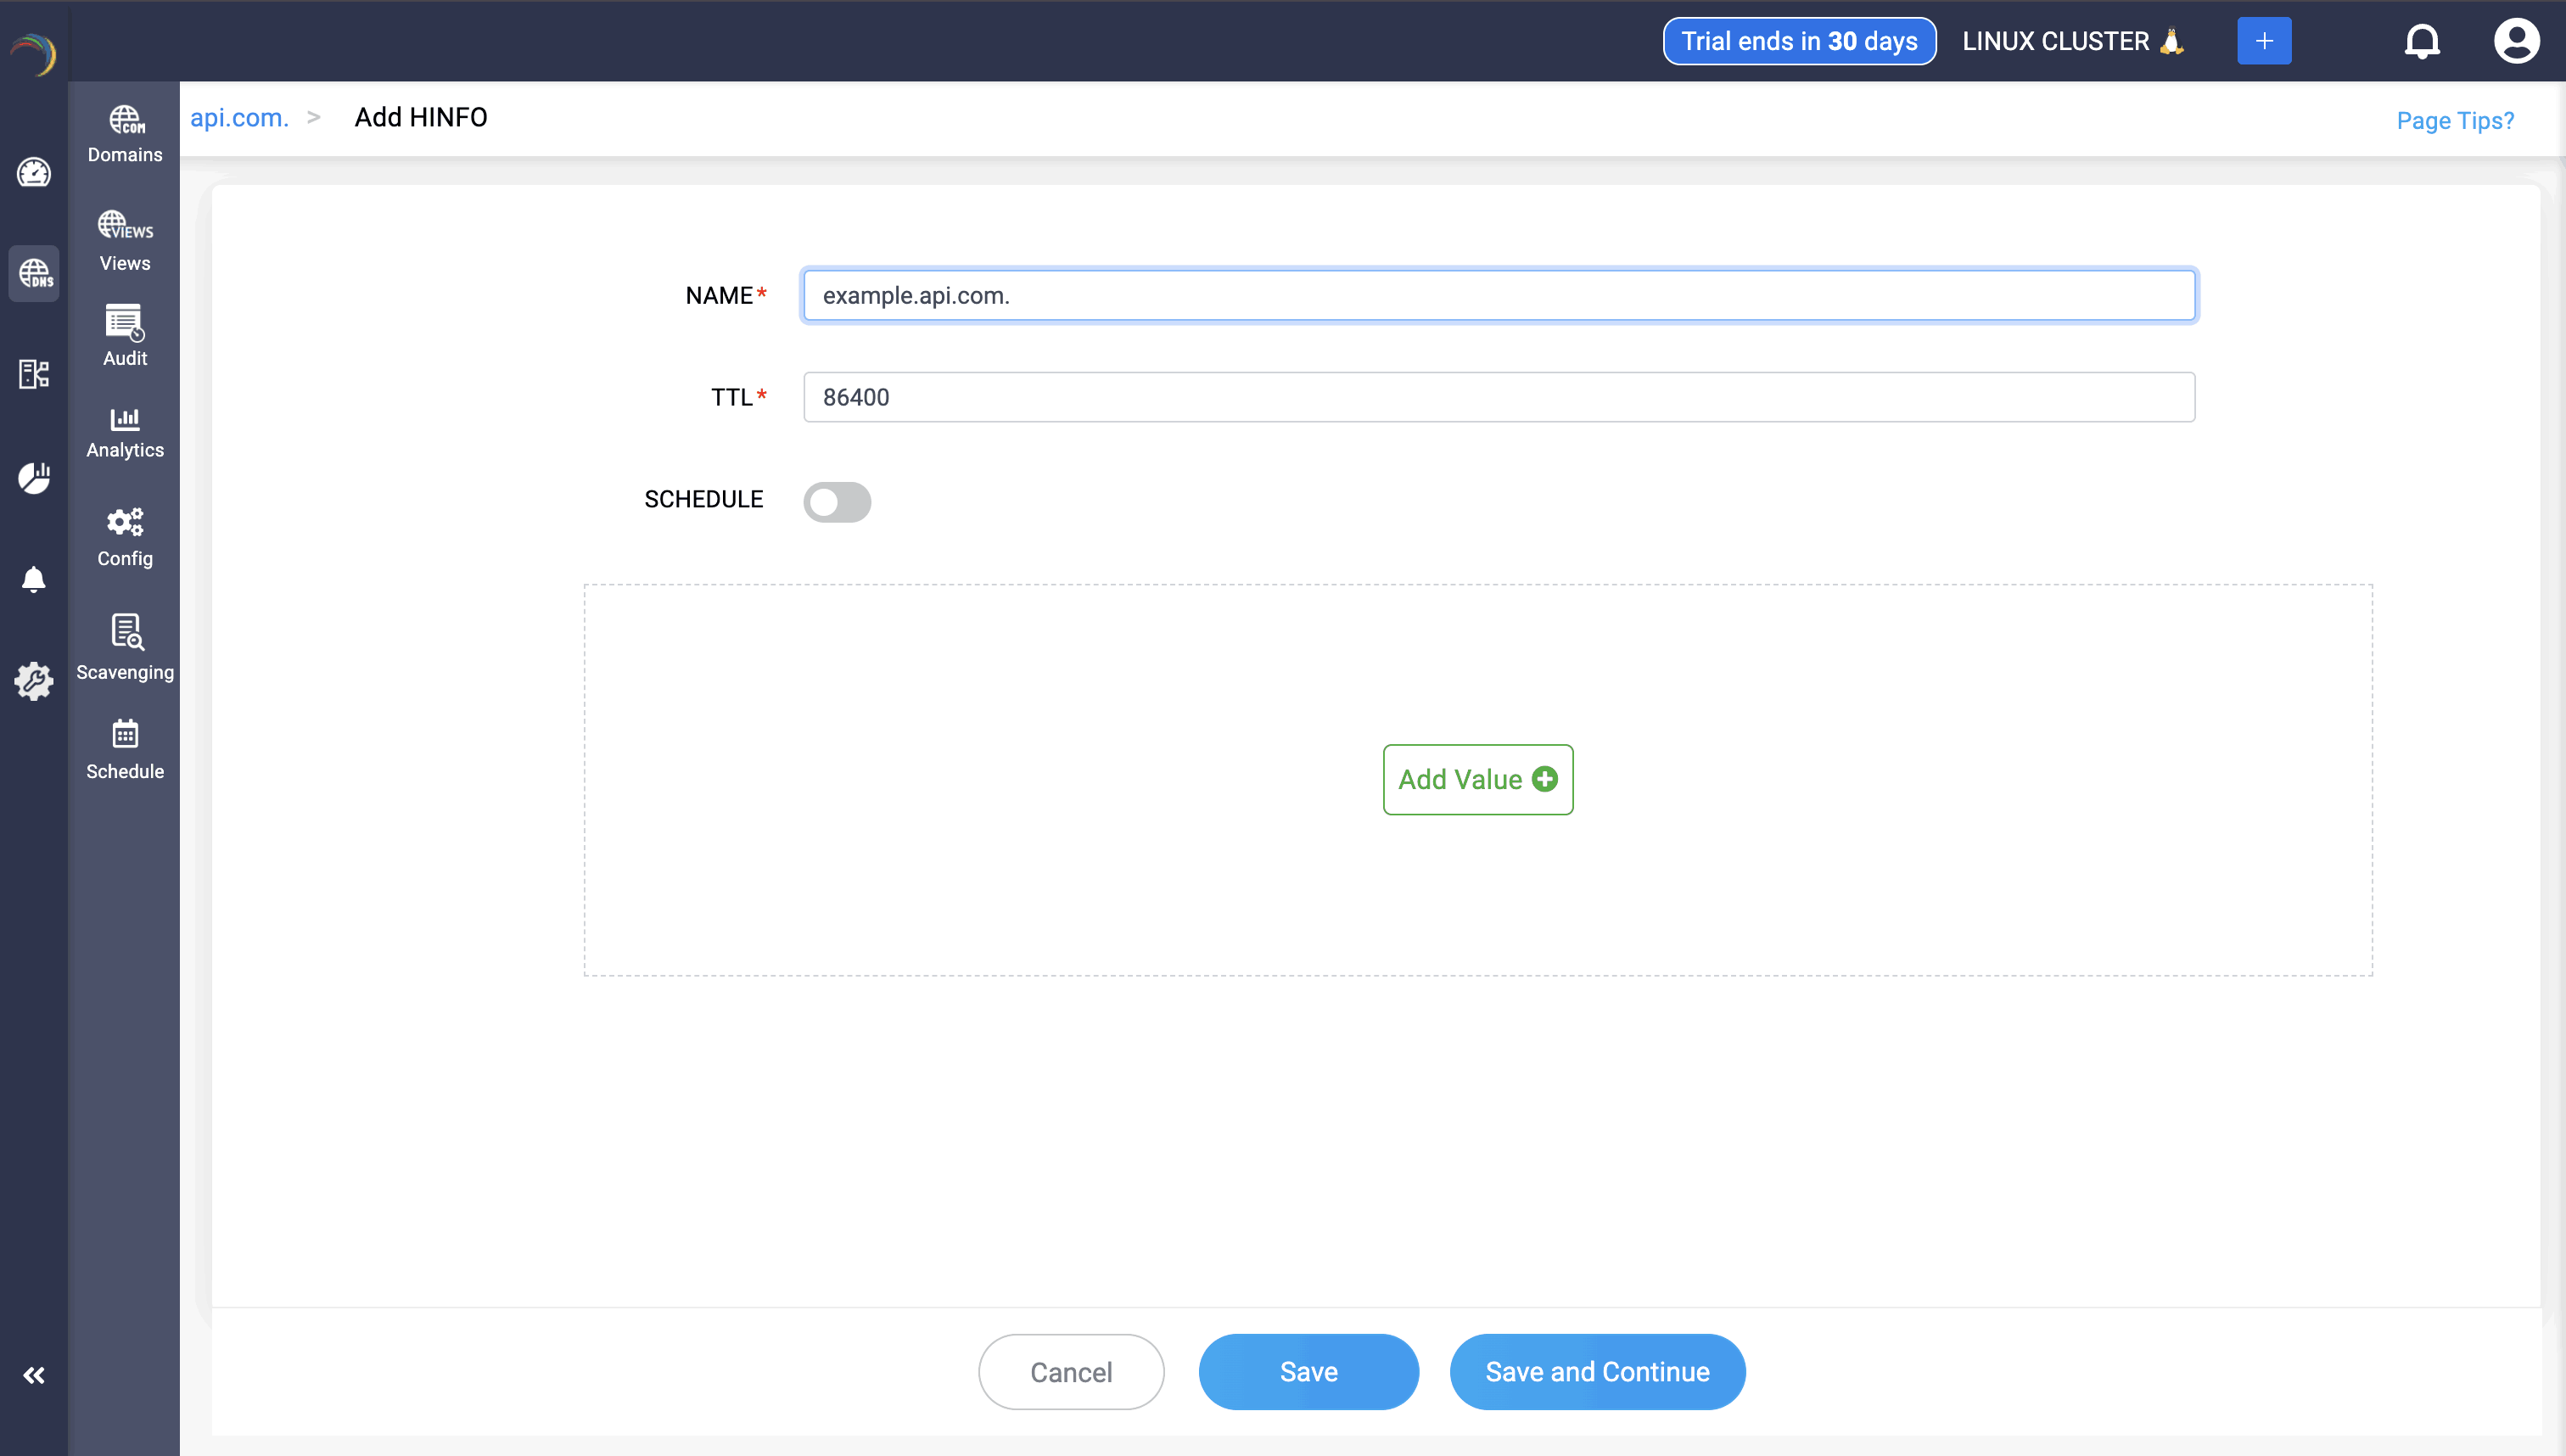Toggle the SCHEDULE switch on

point(837,502)
